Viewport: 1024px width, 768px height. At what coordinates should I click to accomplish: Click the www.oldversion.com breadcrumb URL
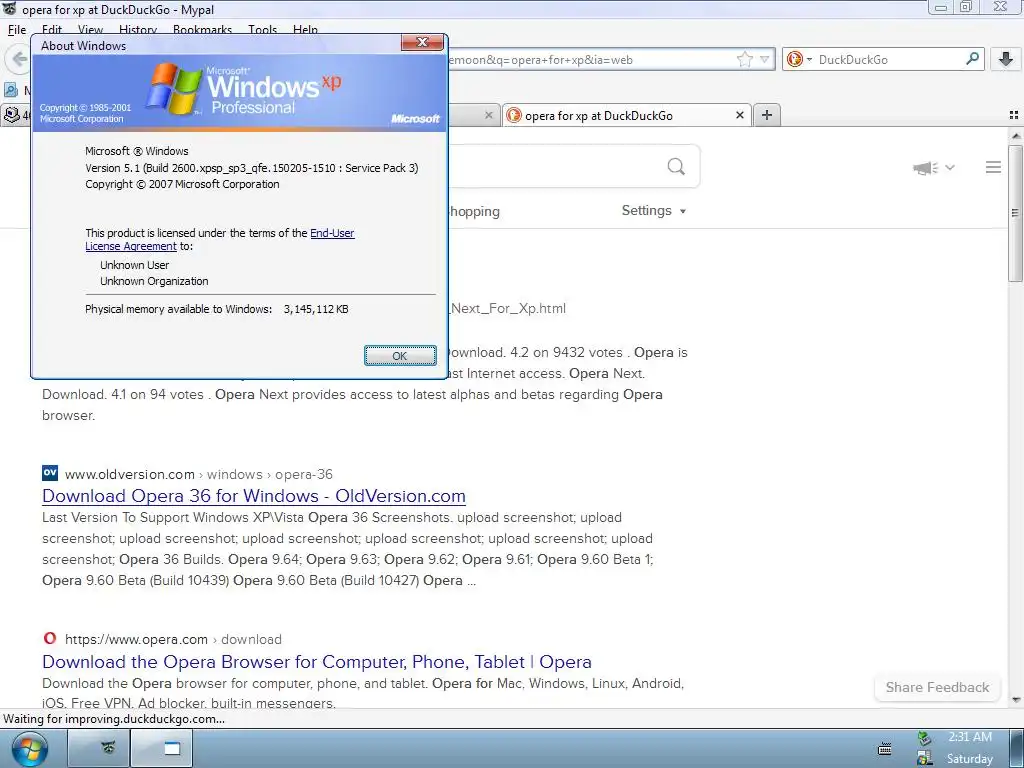[x=129, y=474]
